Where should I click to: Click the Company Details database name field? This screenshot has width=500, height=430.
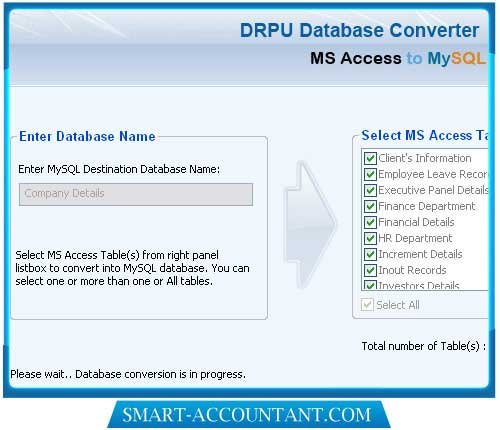coord(136,194)
